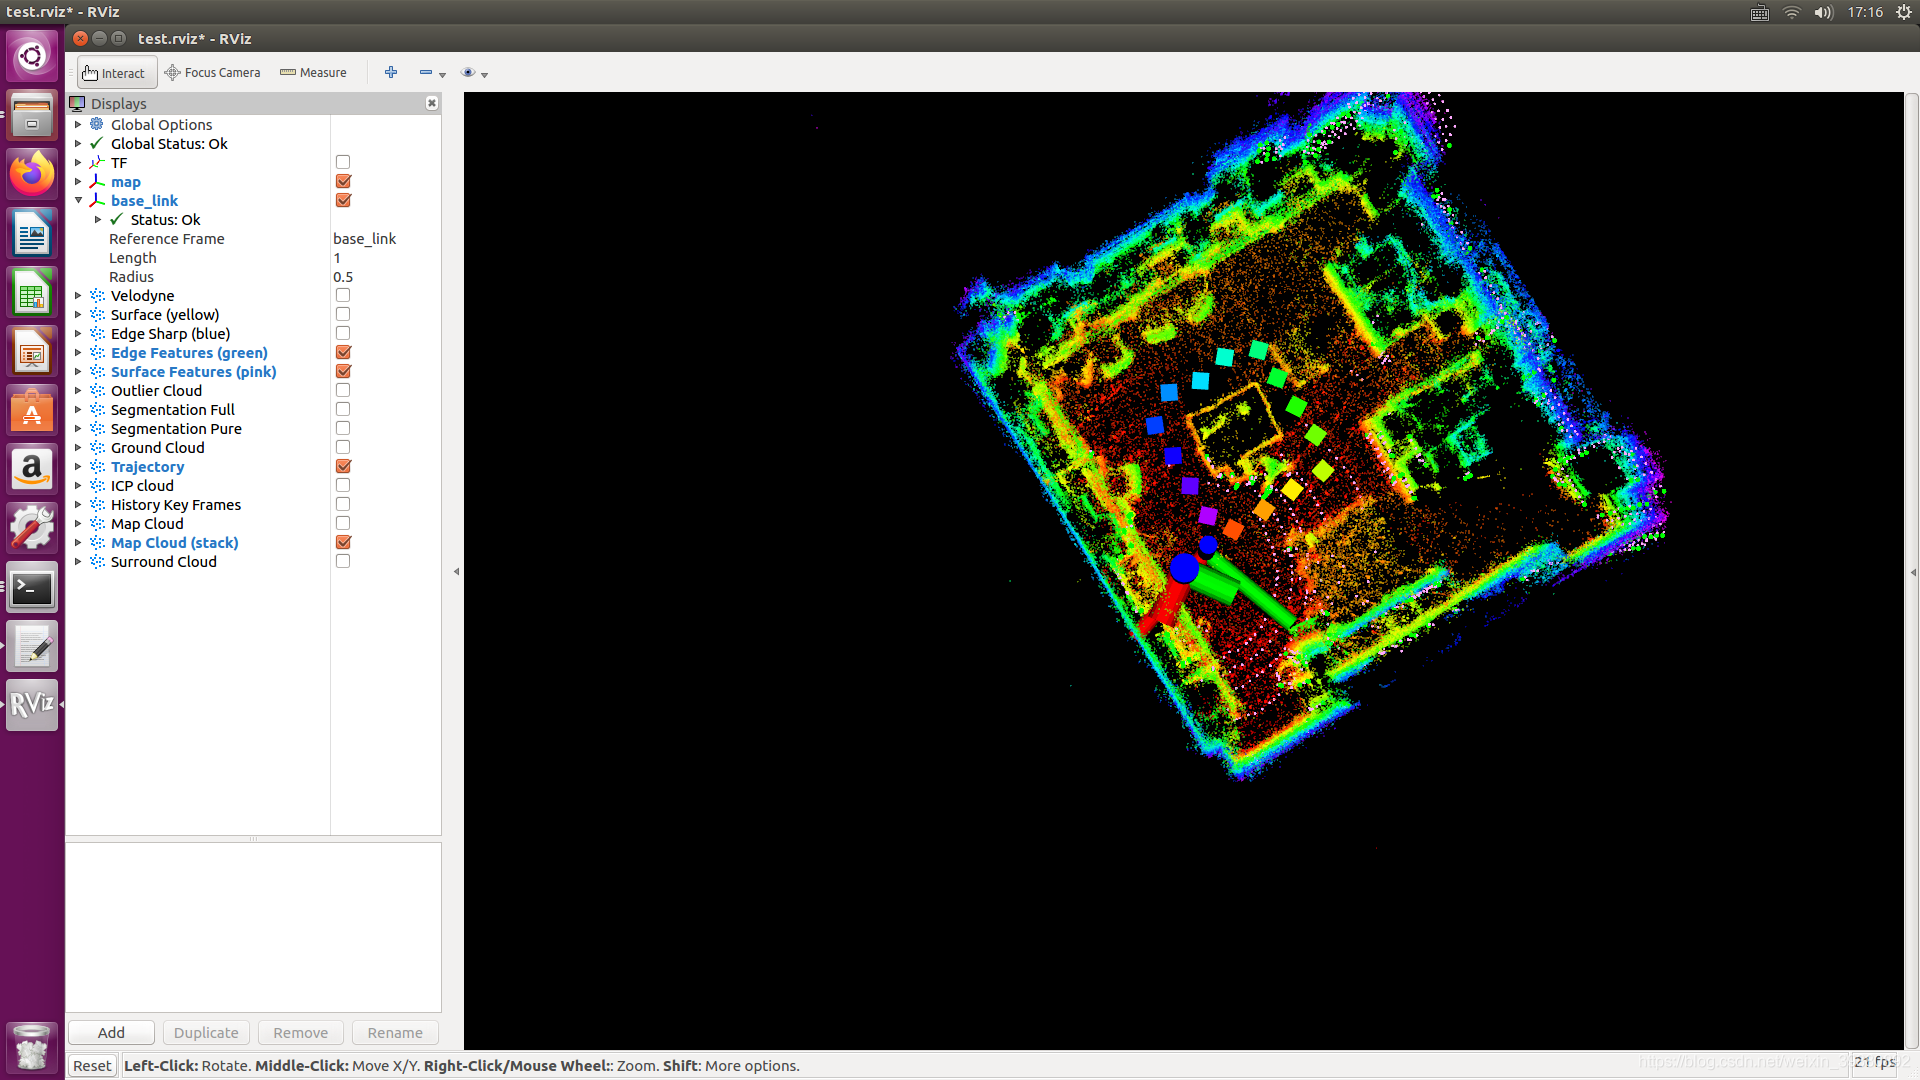Click the Surround Cloud icon
Screen dimensions: 1920x1080
pyautogui.click(x=97, y=561)
